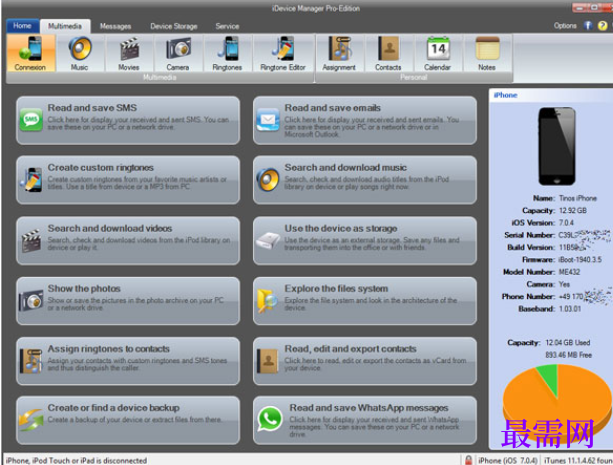Click the Facebook icon near Options
Image resolution: width=613 pixels, height=465 pixels.
click(x=588, y=26)
